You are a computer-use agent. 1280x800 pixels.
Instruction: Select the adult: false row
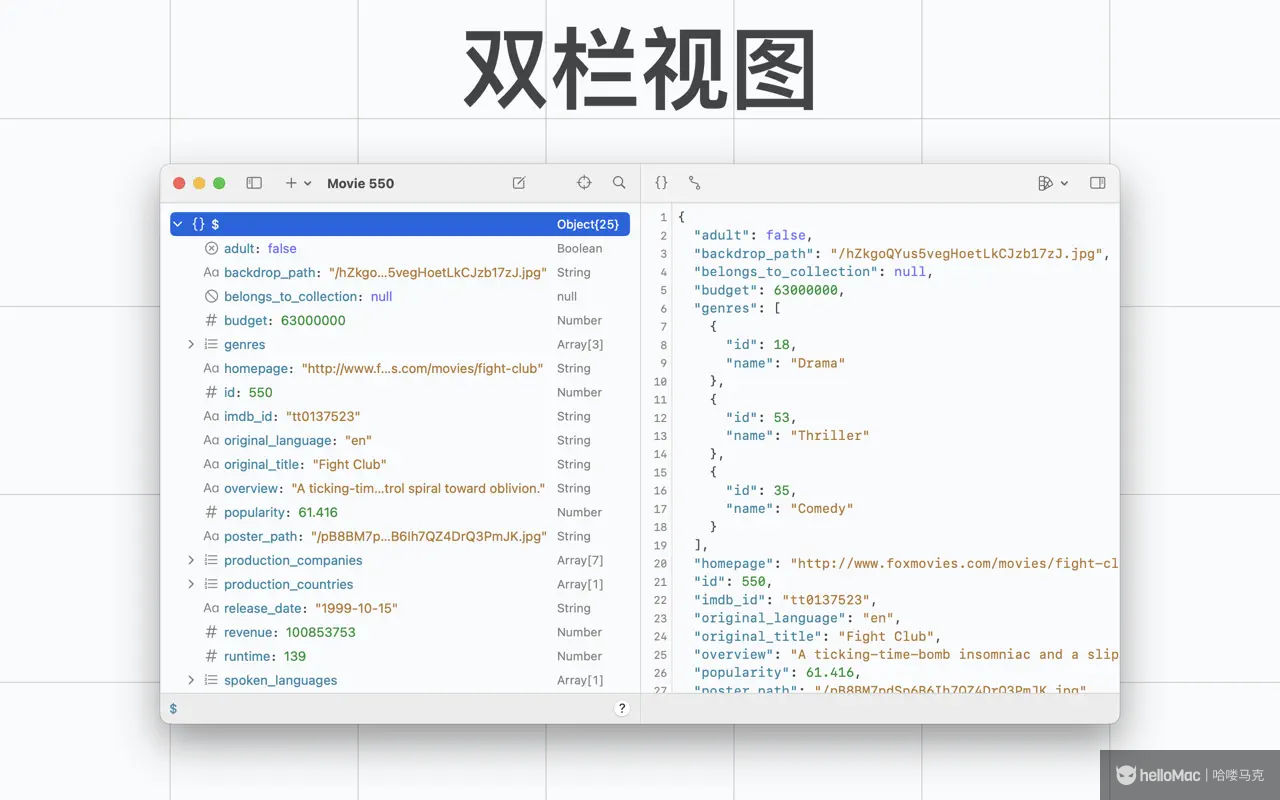click(400, 248)
